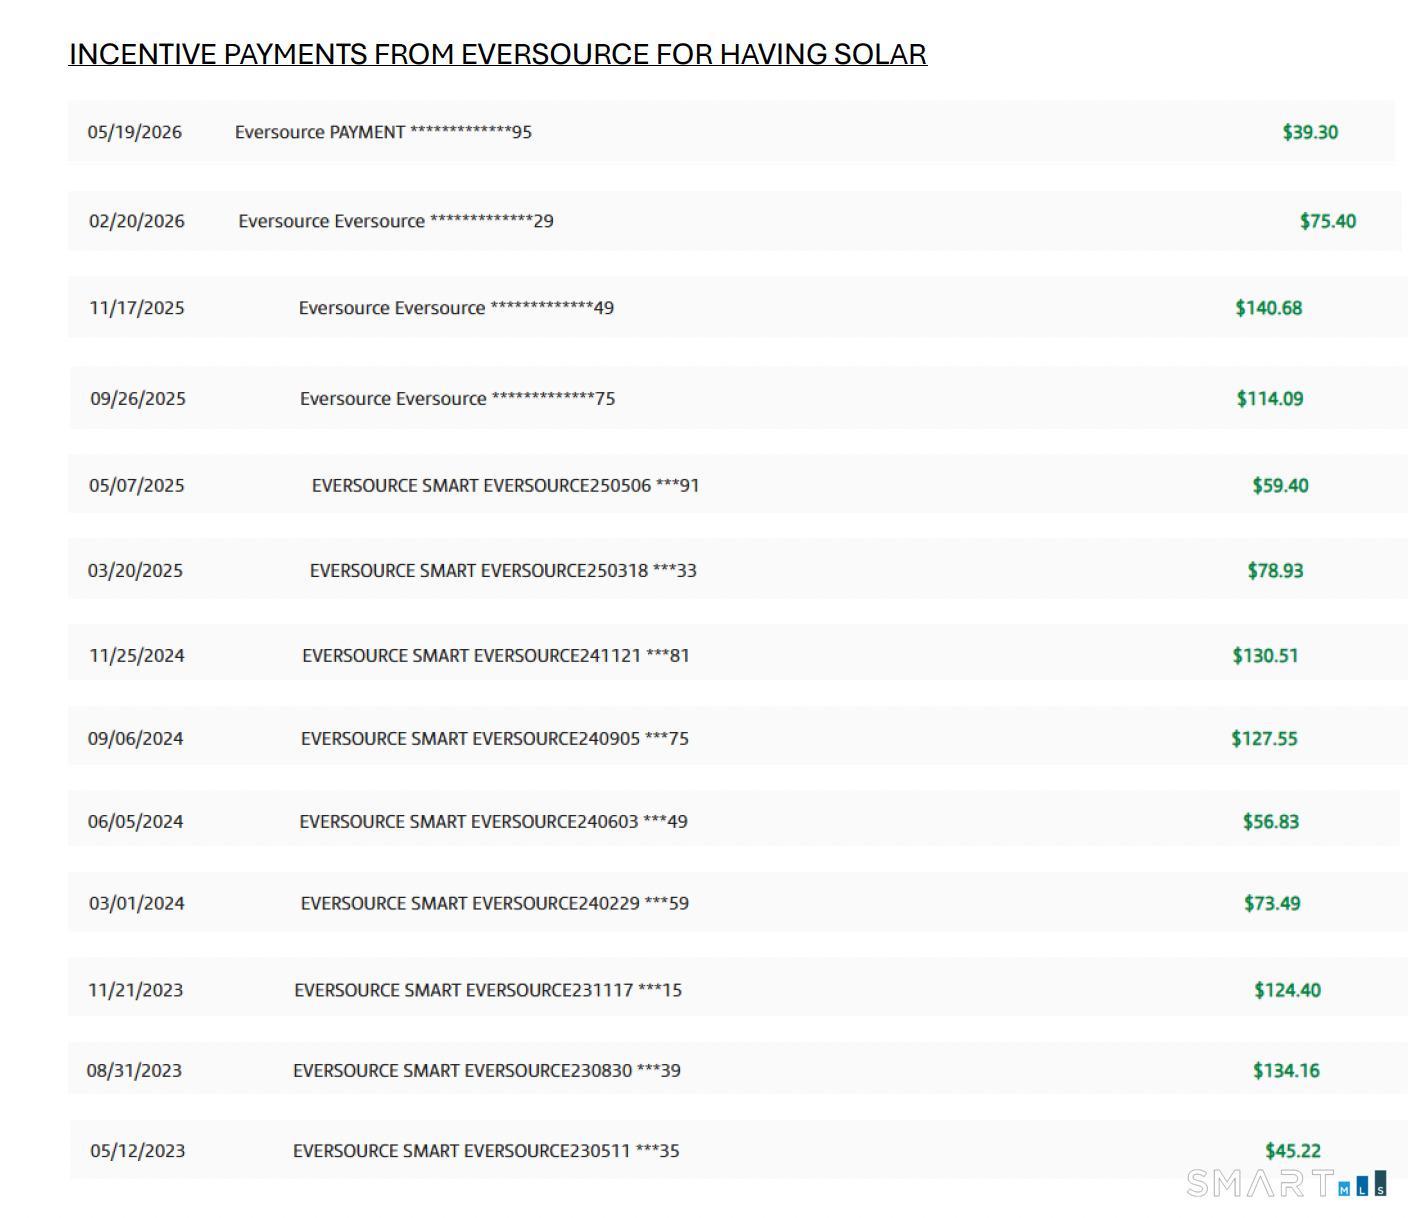Select the 11/21/2023 date
This screenshot has width=1408, height=1218.
(136, 991)
